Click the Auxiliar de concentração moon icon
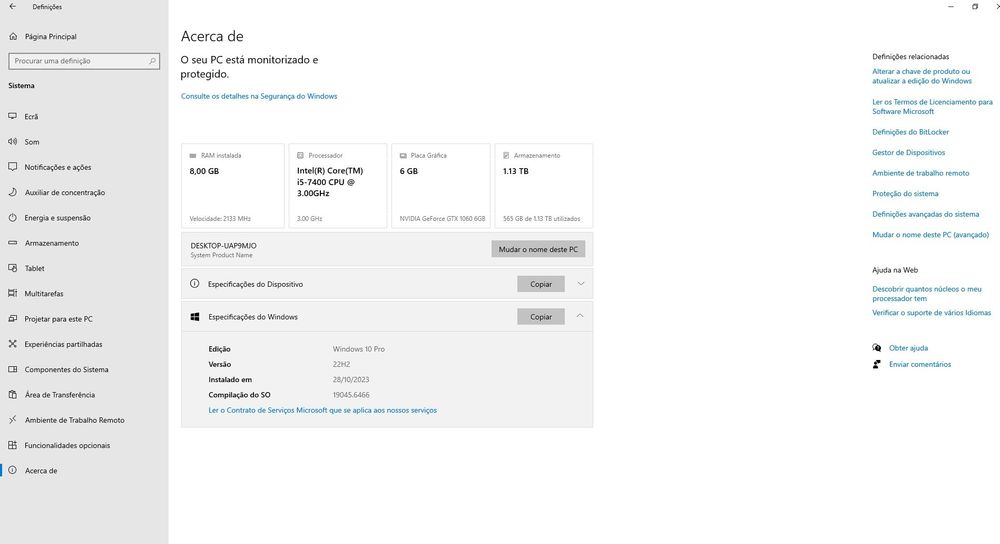The width and height of the screenshot is (1000, 544). coord(13,192)
